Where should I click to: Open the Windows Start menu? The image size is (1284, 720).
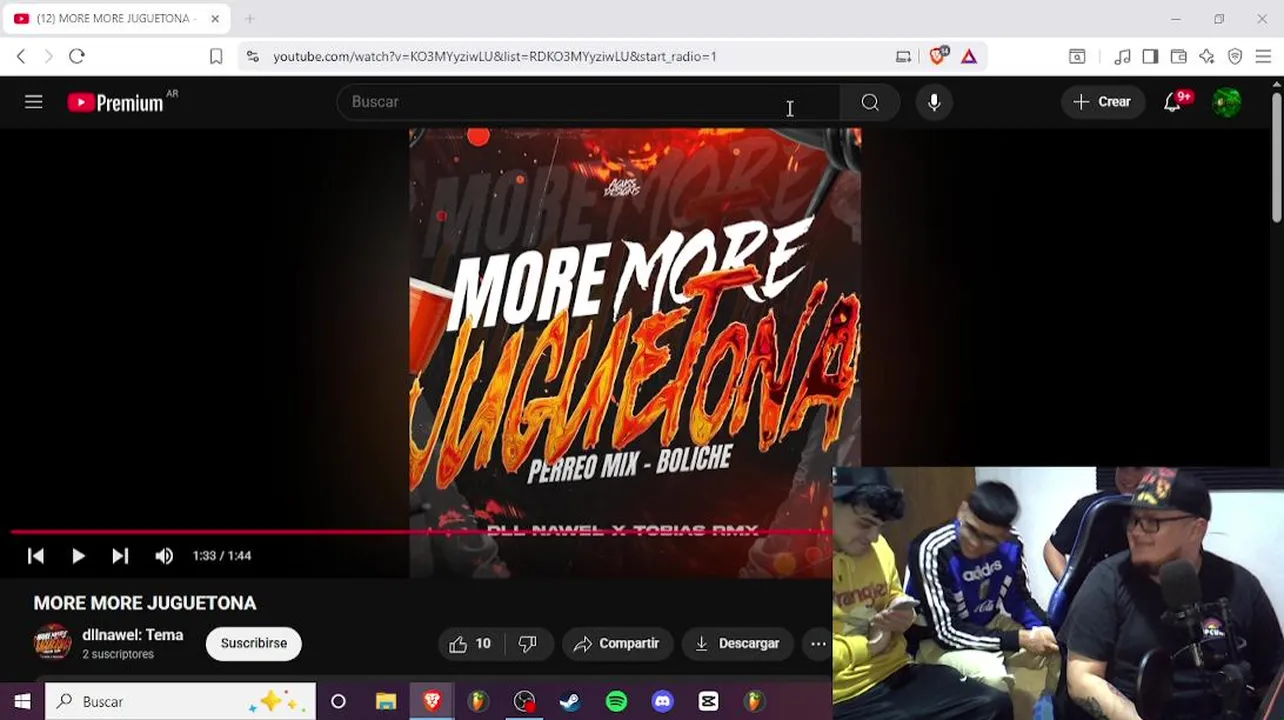pyautogui.click(x=22, y=702)
